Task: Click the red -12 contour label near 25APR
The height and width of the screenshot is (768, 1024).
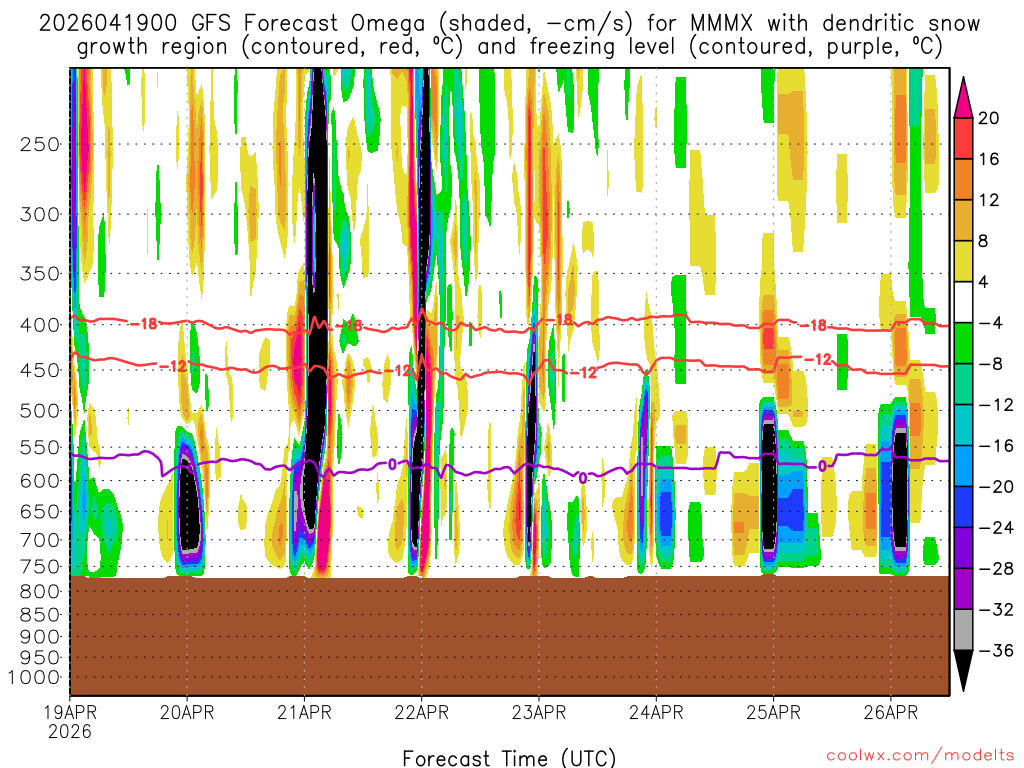Action: 818,359
